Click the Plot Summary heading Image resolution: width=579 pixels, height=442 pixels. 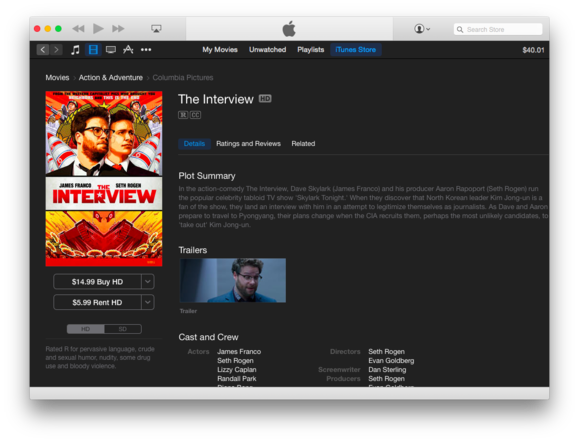[x=207, y=176]
